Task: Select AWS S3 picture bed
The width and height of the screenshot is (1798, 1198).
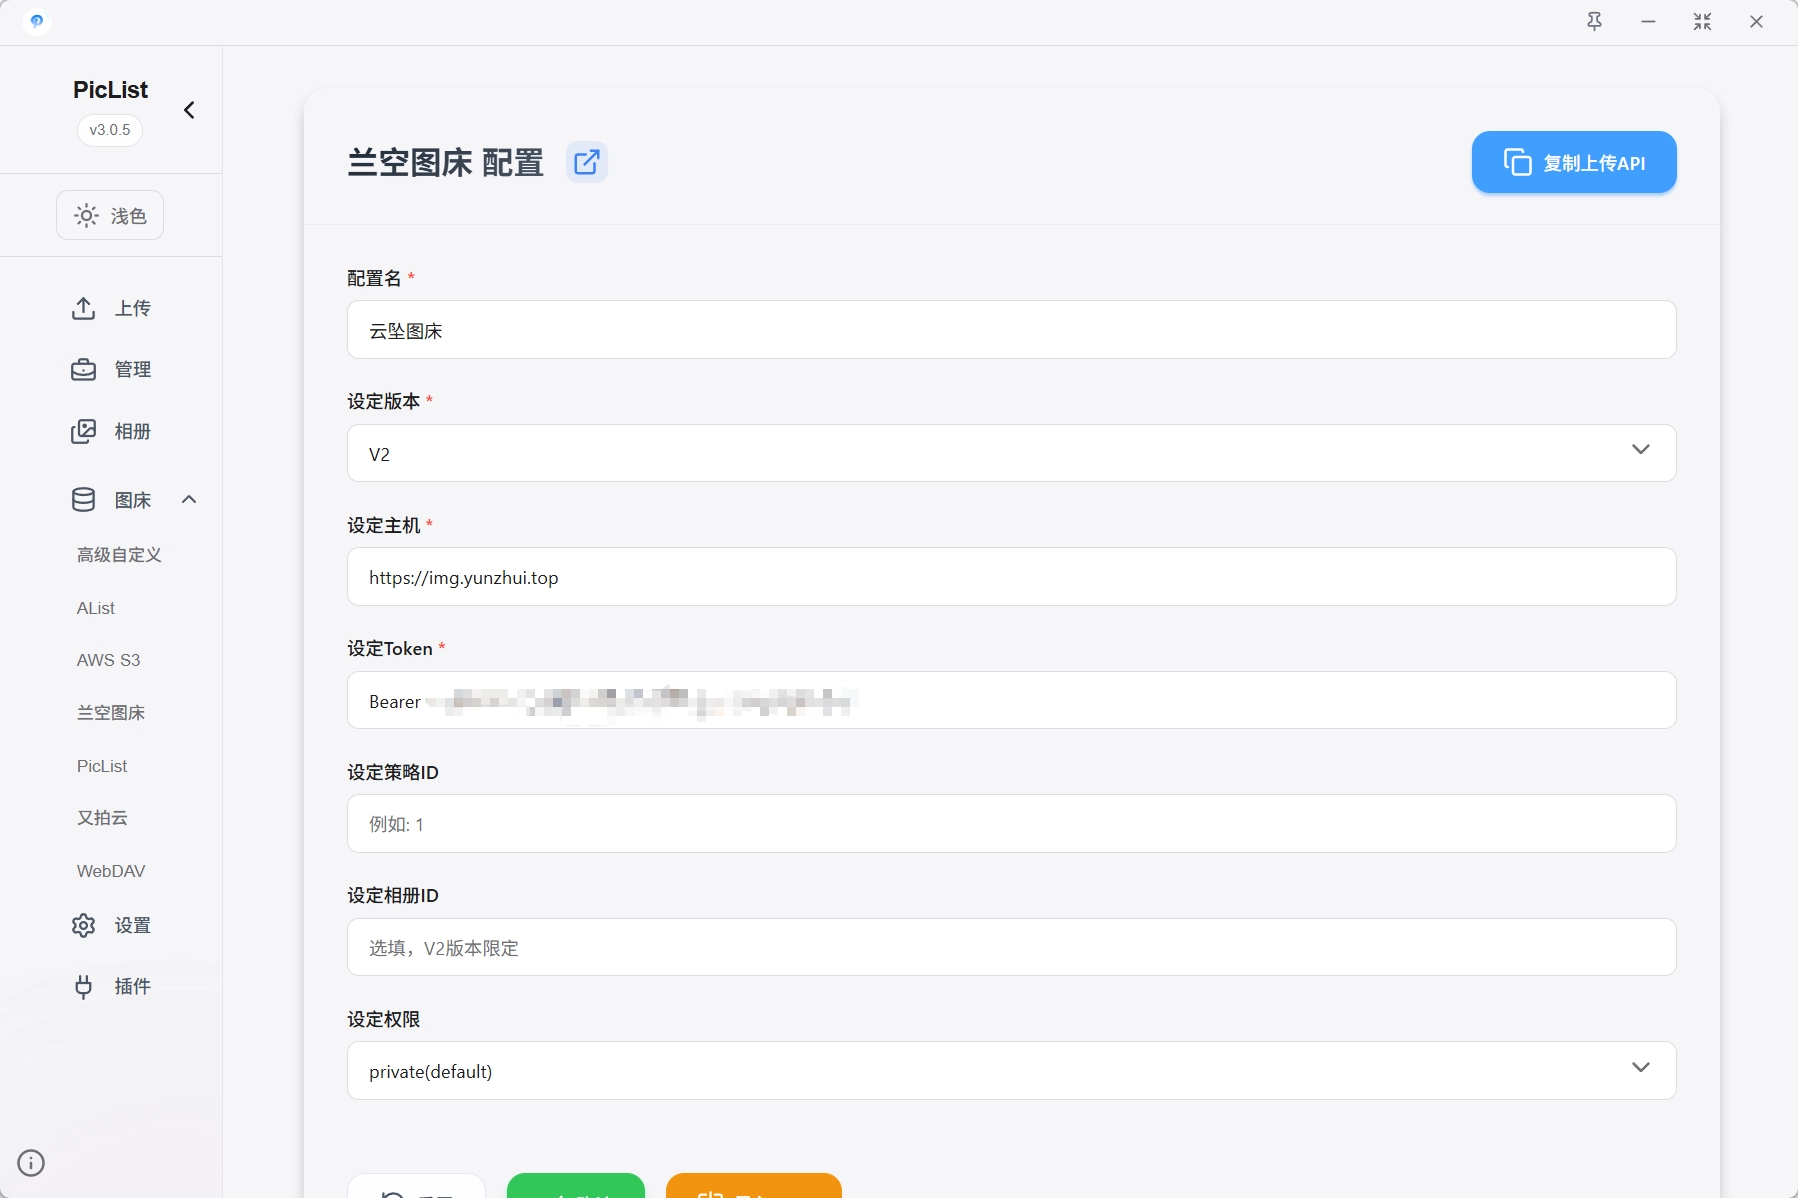Action: (109, 660)
